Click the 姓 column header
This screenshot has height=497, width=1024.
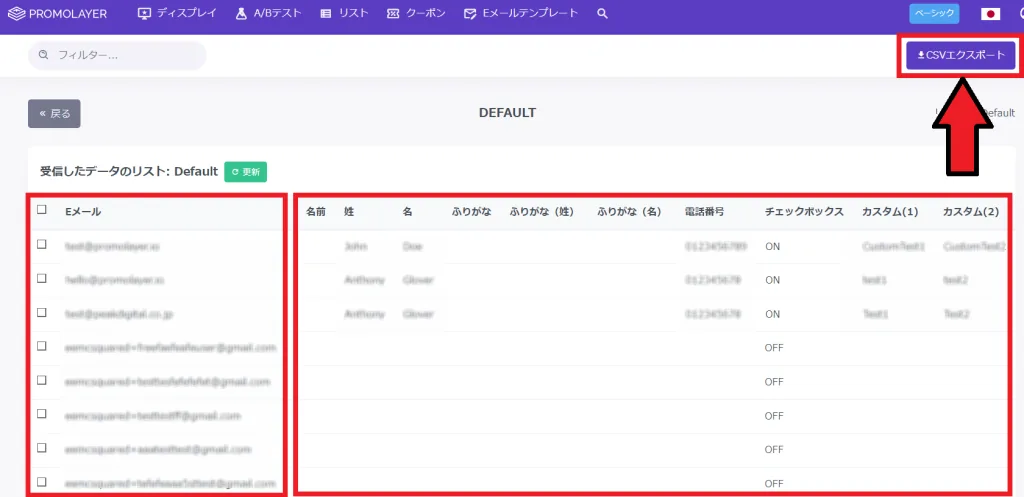(x=349, y=212)
